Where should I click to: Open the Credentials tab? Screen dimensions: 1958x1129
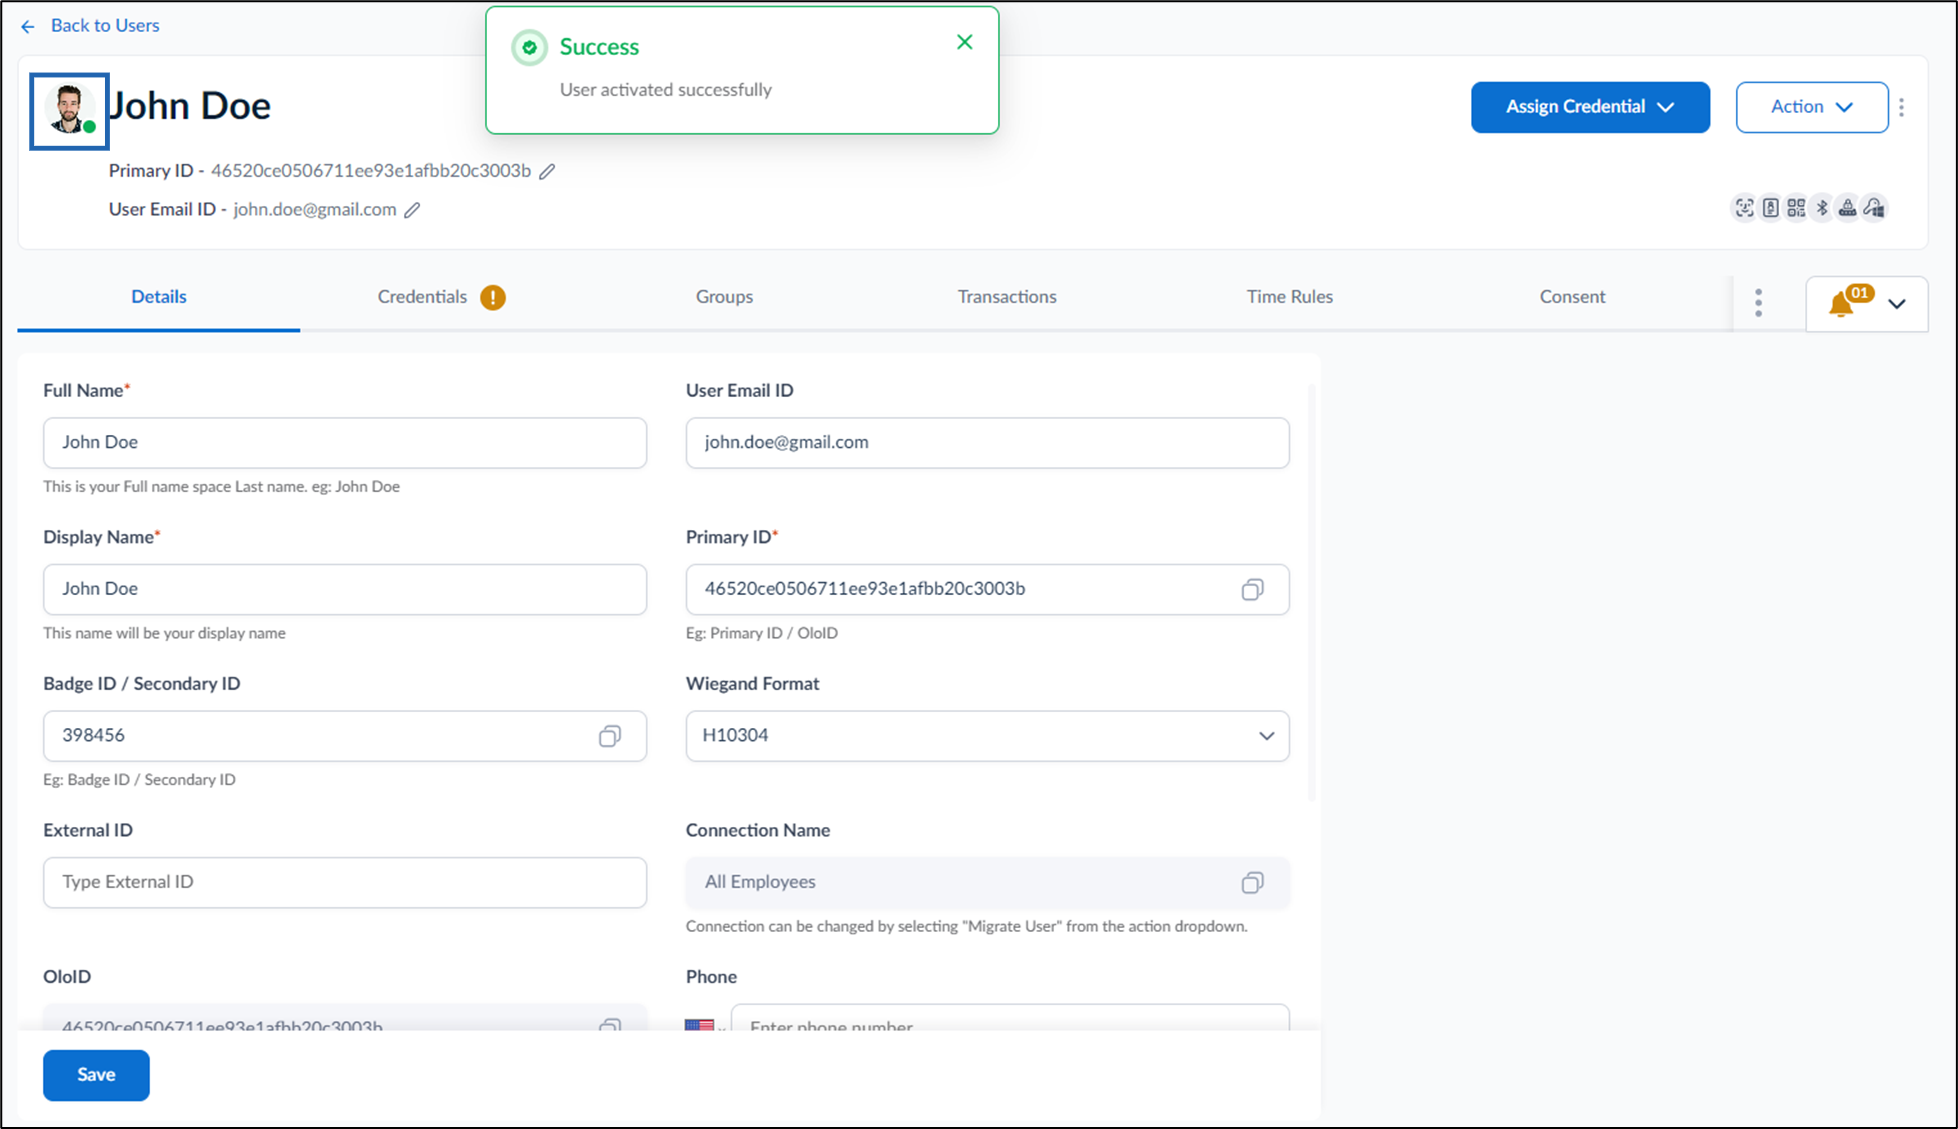click(422, 297)
